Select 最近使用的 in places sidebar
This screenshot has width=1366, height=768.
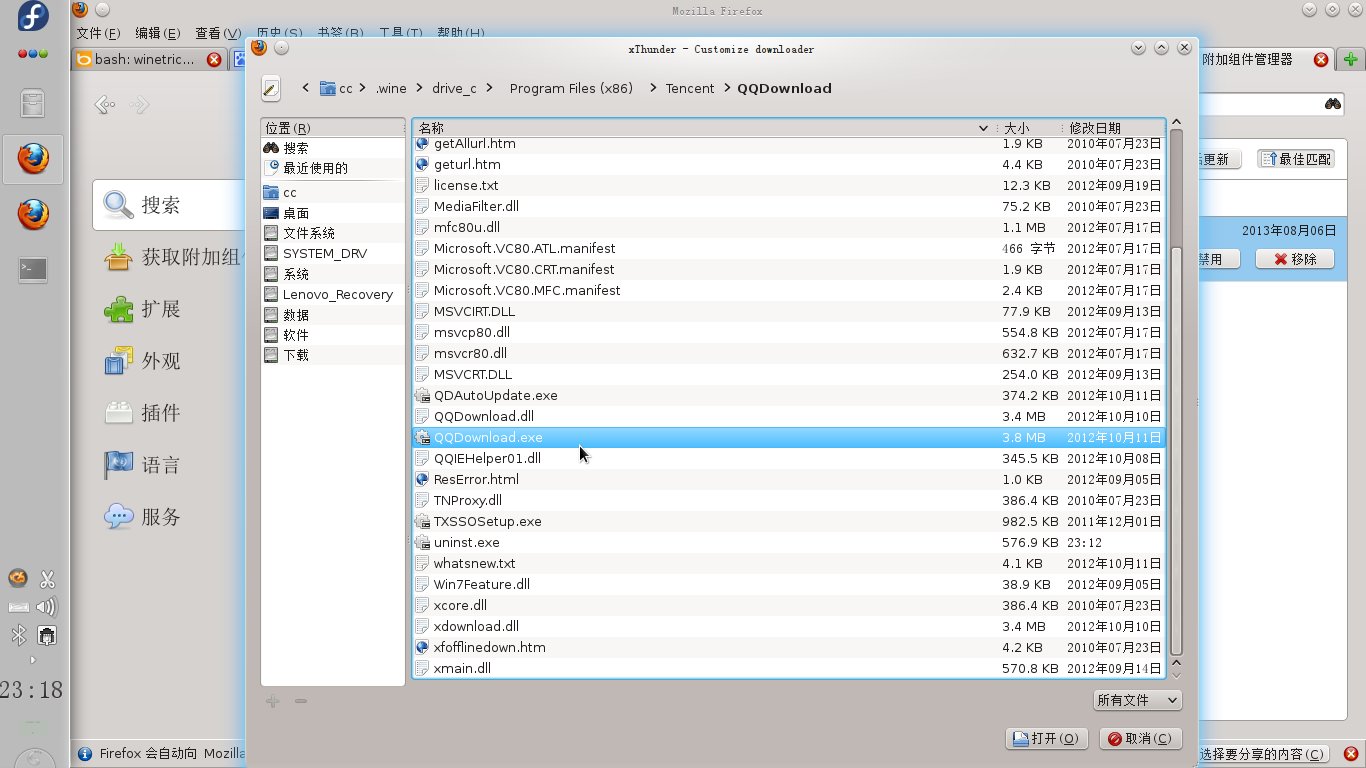coord(333,168)
